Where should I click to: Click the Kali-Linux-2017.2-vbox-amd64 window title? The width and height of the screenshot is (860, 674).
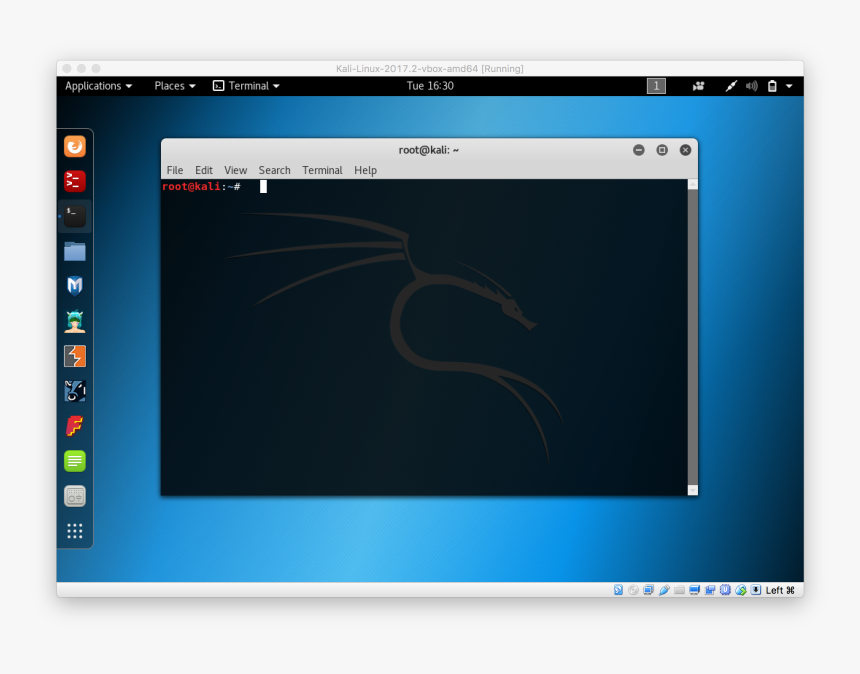pos(430,69)
